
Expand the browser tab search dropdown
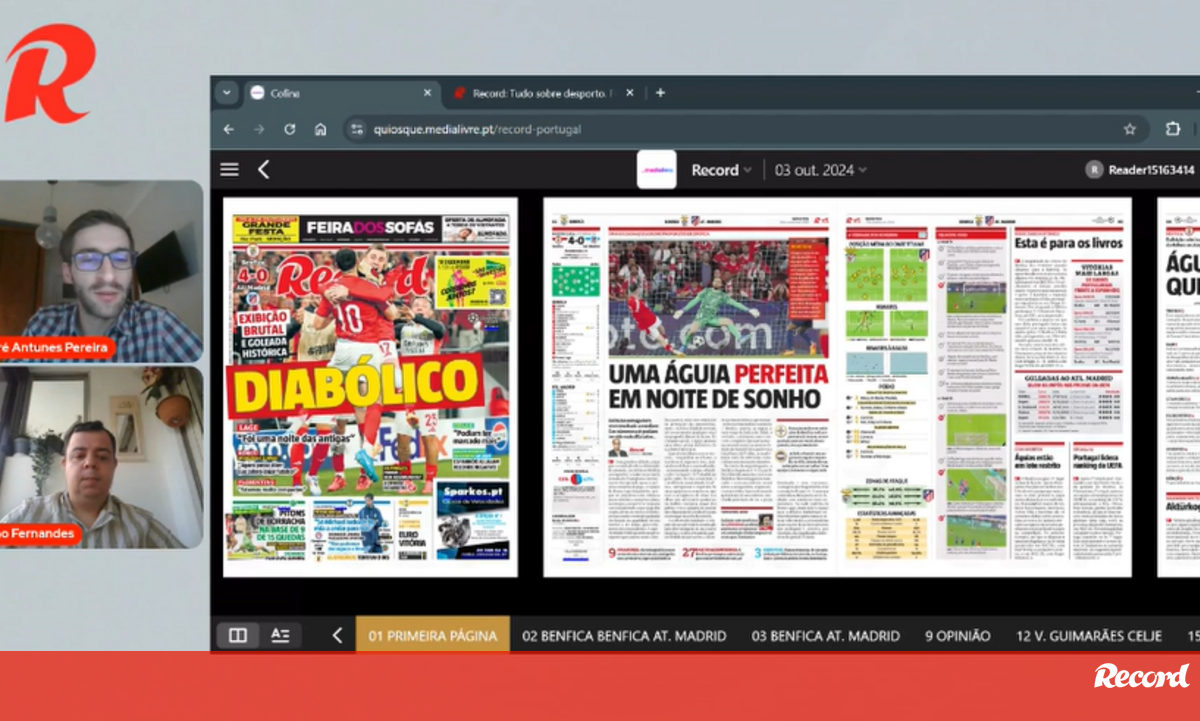click(226, 93)
